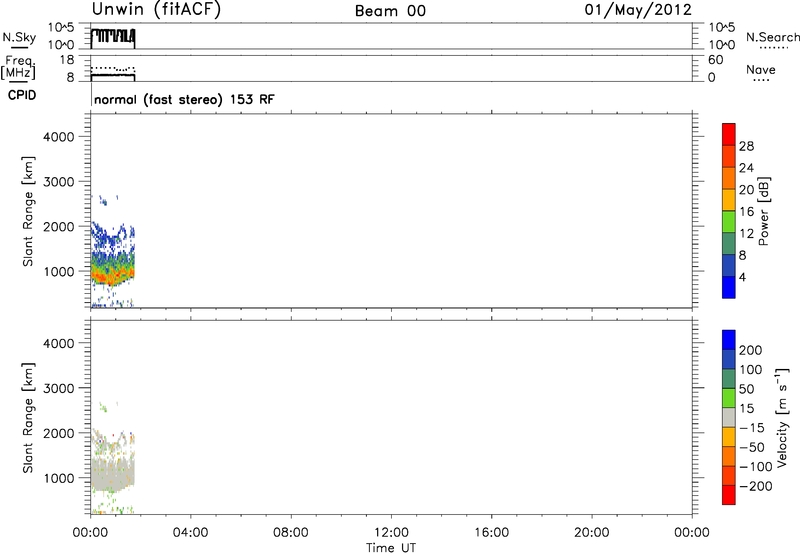
Task: Click the '3000' tick label on velocity plot
Action: pos(58,388)
